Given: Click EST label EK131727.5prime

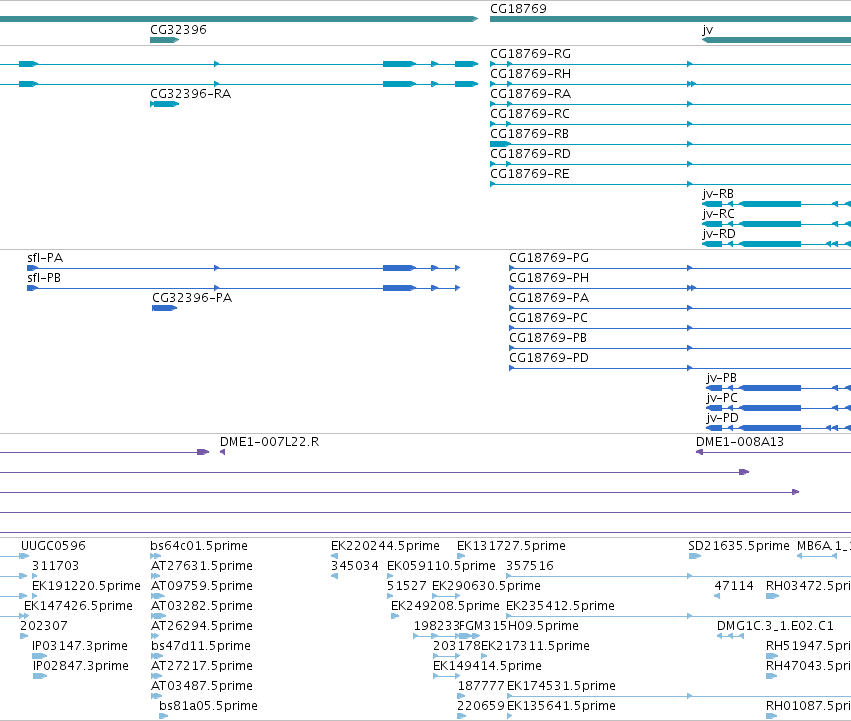Looking at the screenshot, I should pyautogui.click(x=511, y=546).
